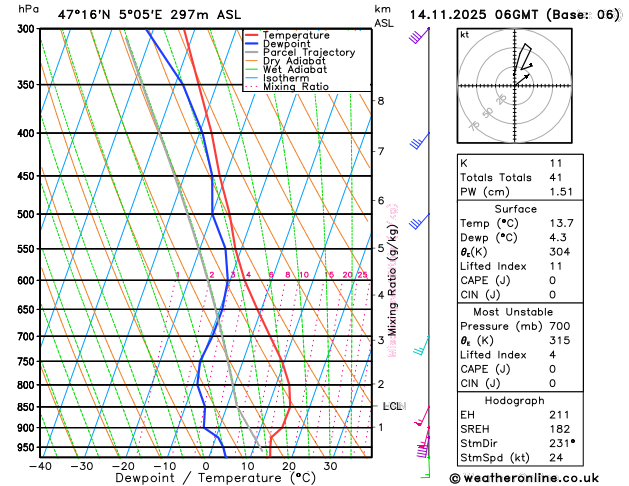Click the surface theta-e value 304

tap(560, 252)
